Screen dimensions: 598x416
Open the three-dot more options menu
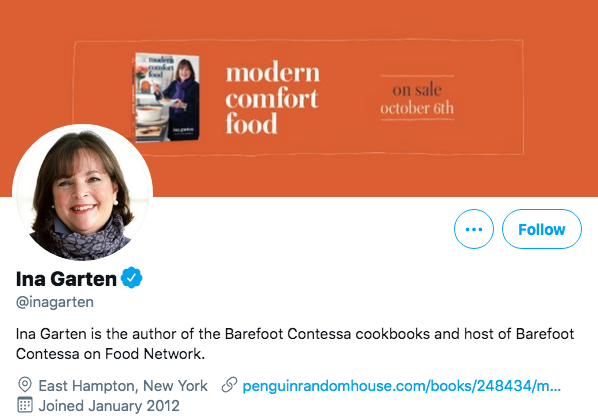pyautogui.click(x=474, y=229)
